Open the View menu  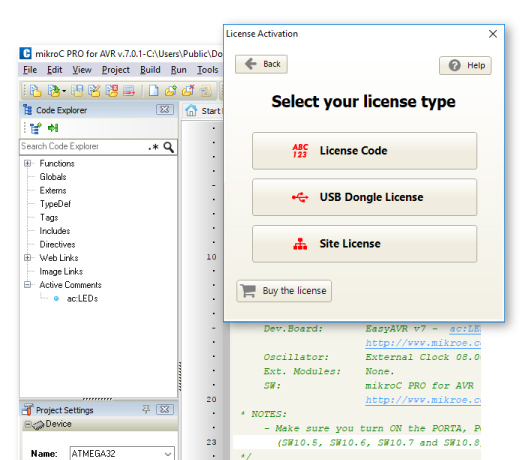click(x=82, y=70)
